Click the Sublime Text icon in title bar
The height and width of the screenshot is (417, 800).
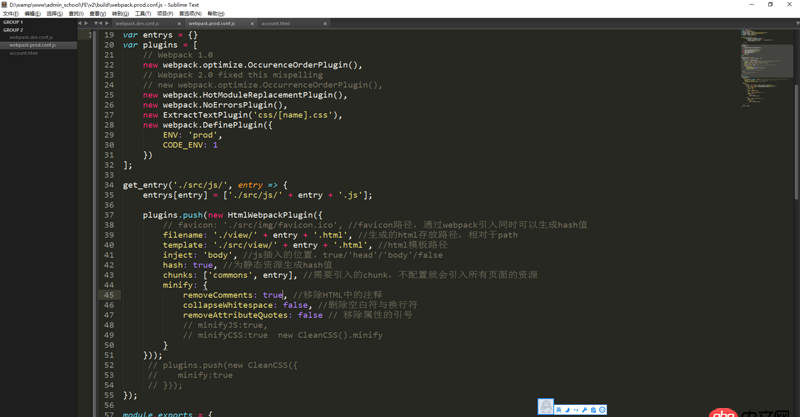5,5
